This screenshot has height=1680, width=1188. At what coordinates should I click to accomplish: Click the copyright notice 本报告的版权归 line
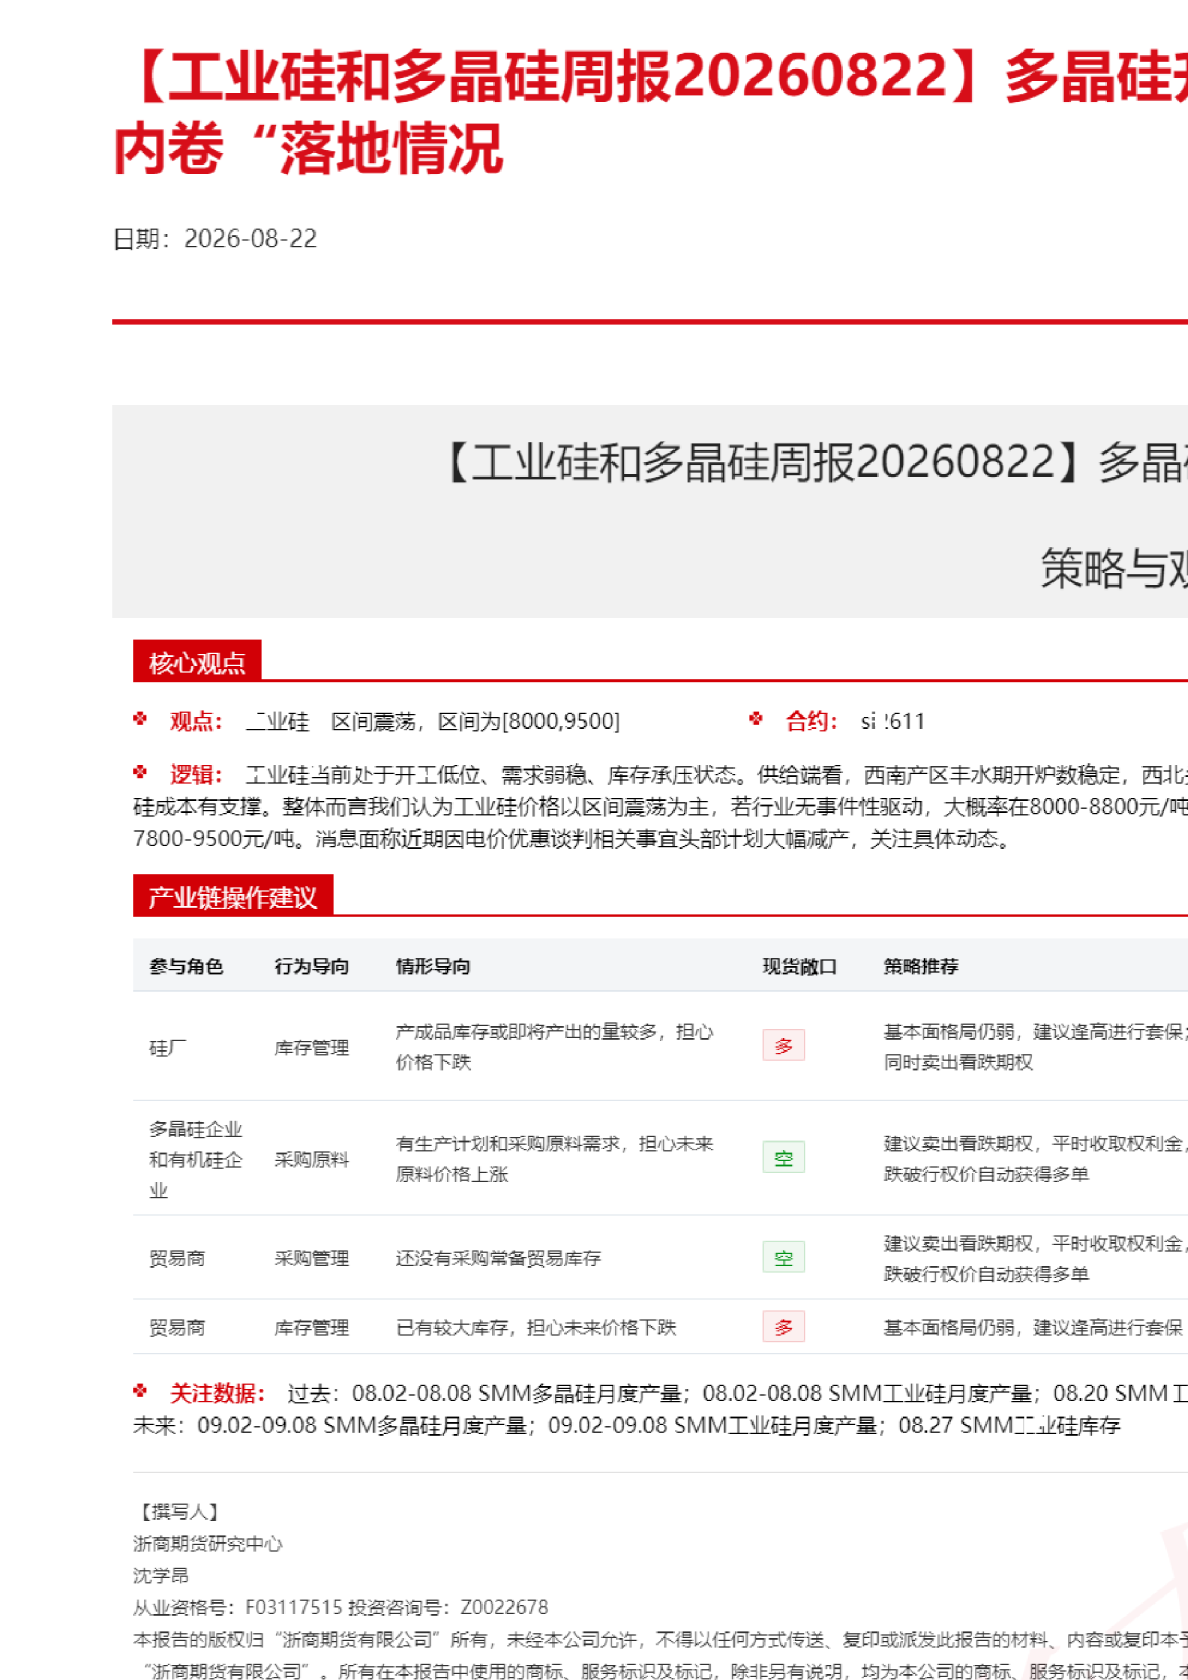(x=660, y=1639)
